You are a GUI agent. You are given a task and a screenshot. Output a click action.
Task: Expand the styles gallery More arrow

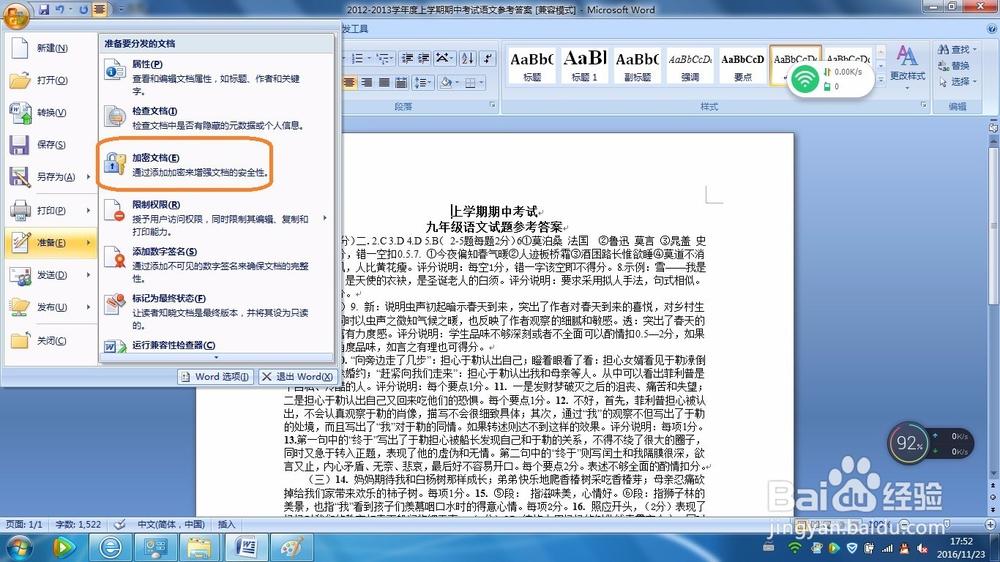[881, 79]
